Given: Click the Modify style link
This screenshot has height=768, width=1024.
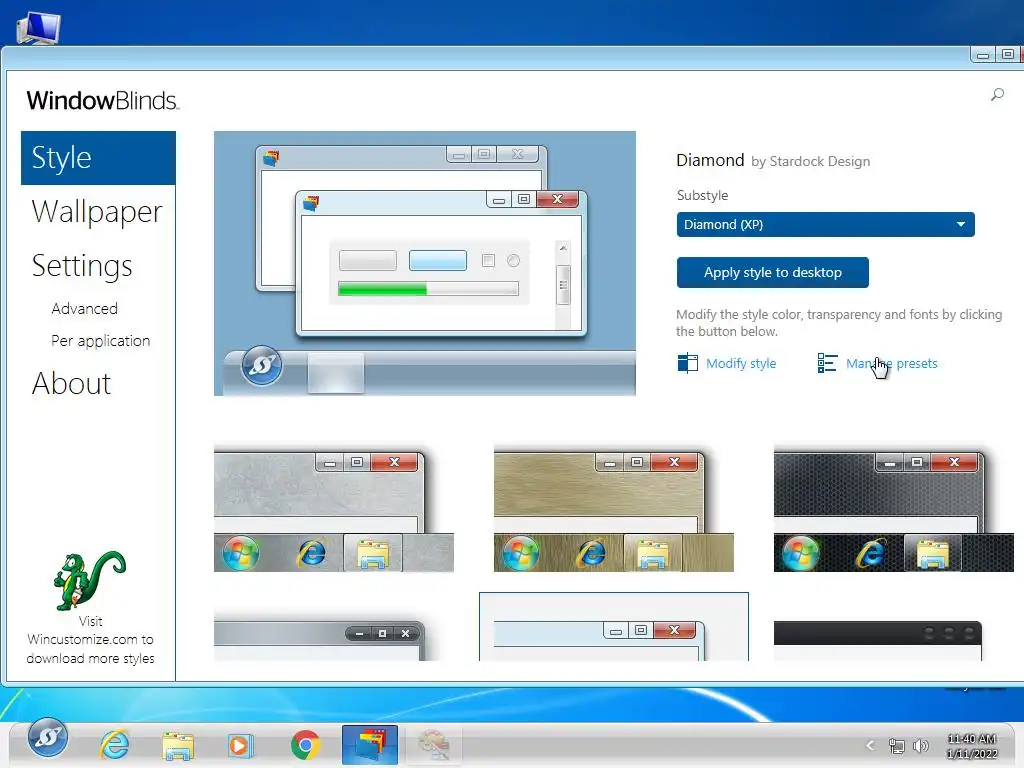Looking at the screenshot, I should coord(741,363).
